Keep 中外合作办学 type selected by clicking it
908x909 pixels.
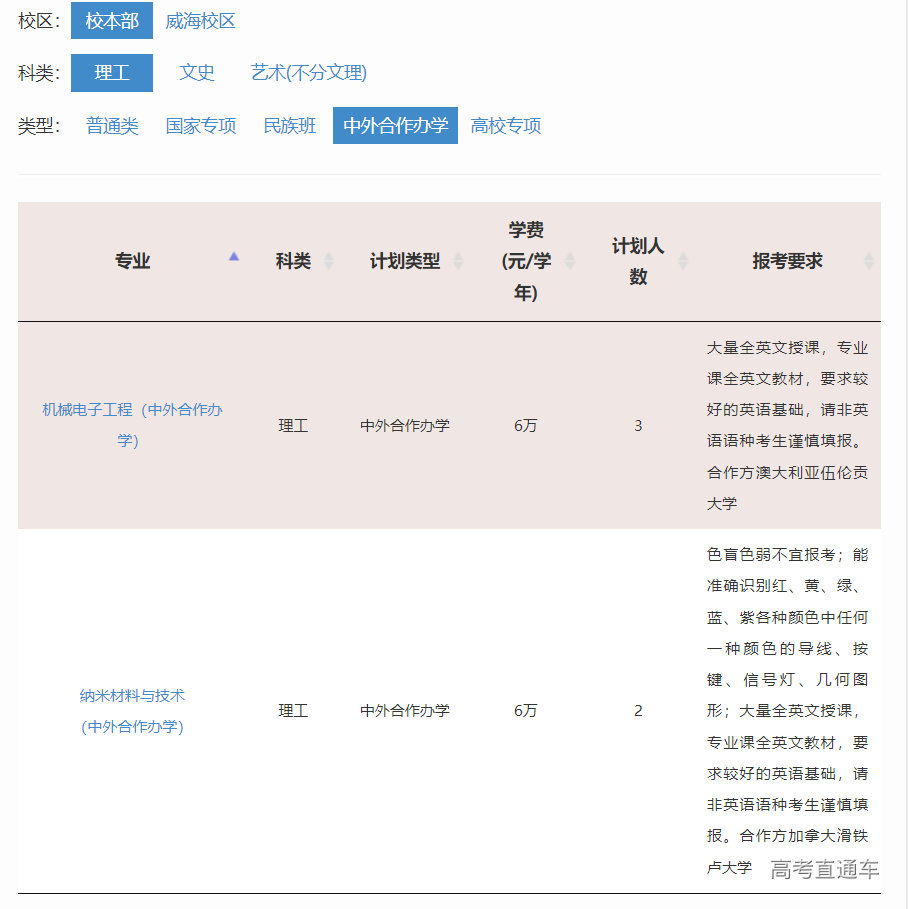[x=394, y=125]
